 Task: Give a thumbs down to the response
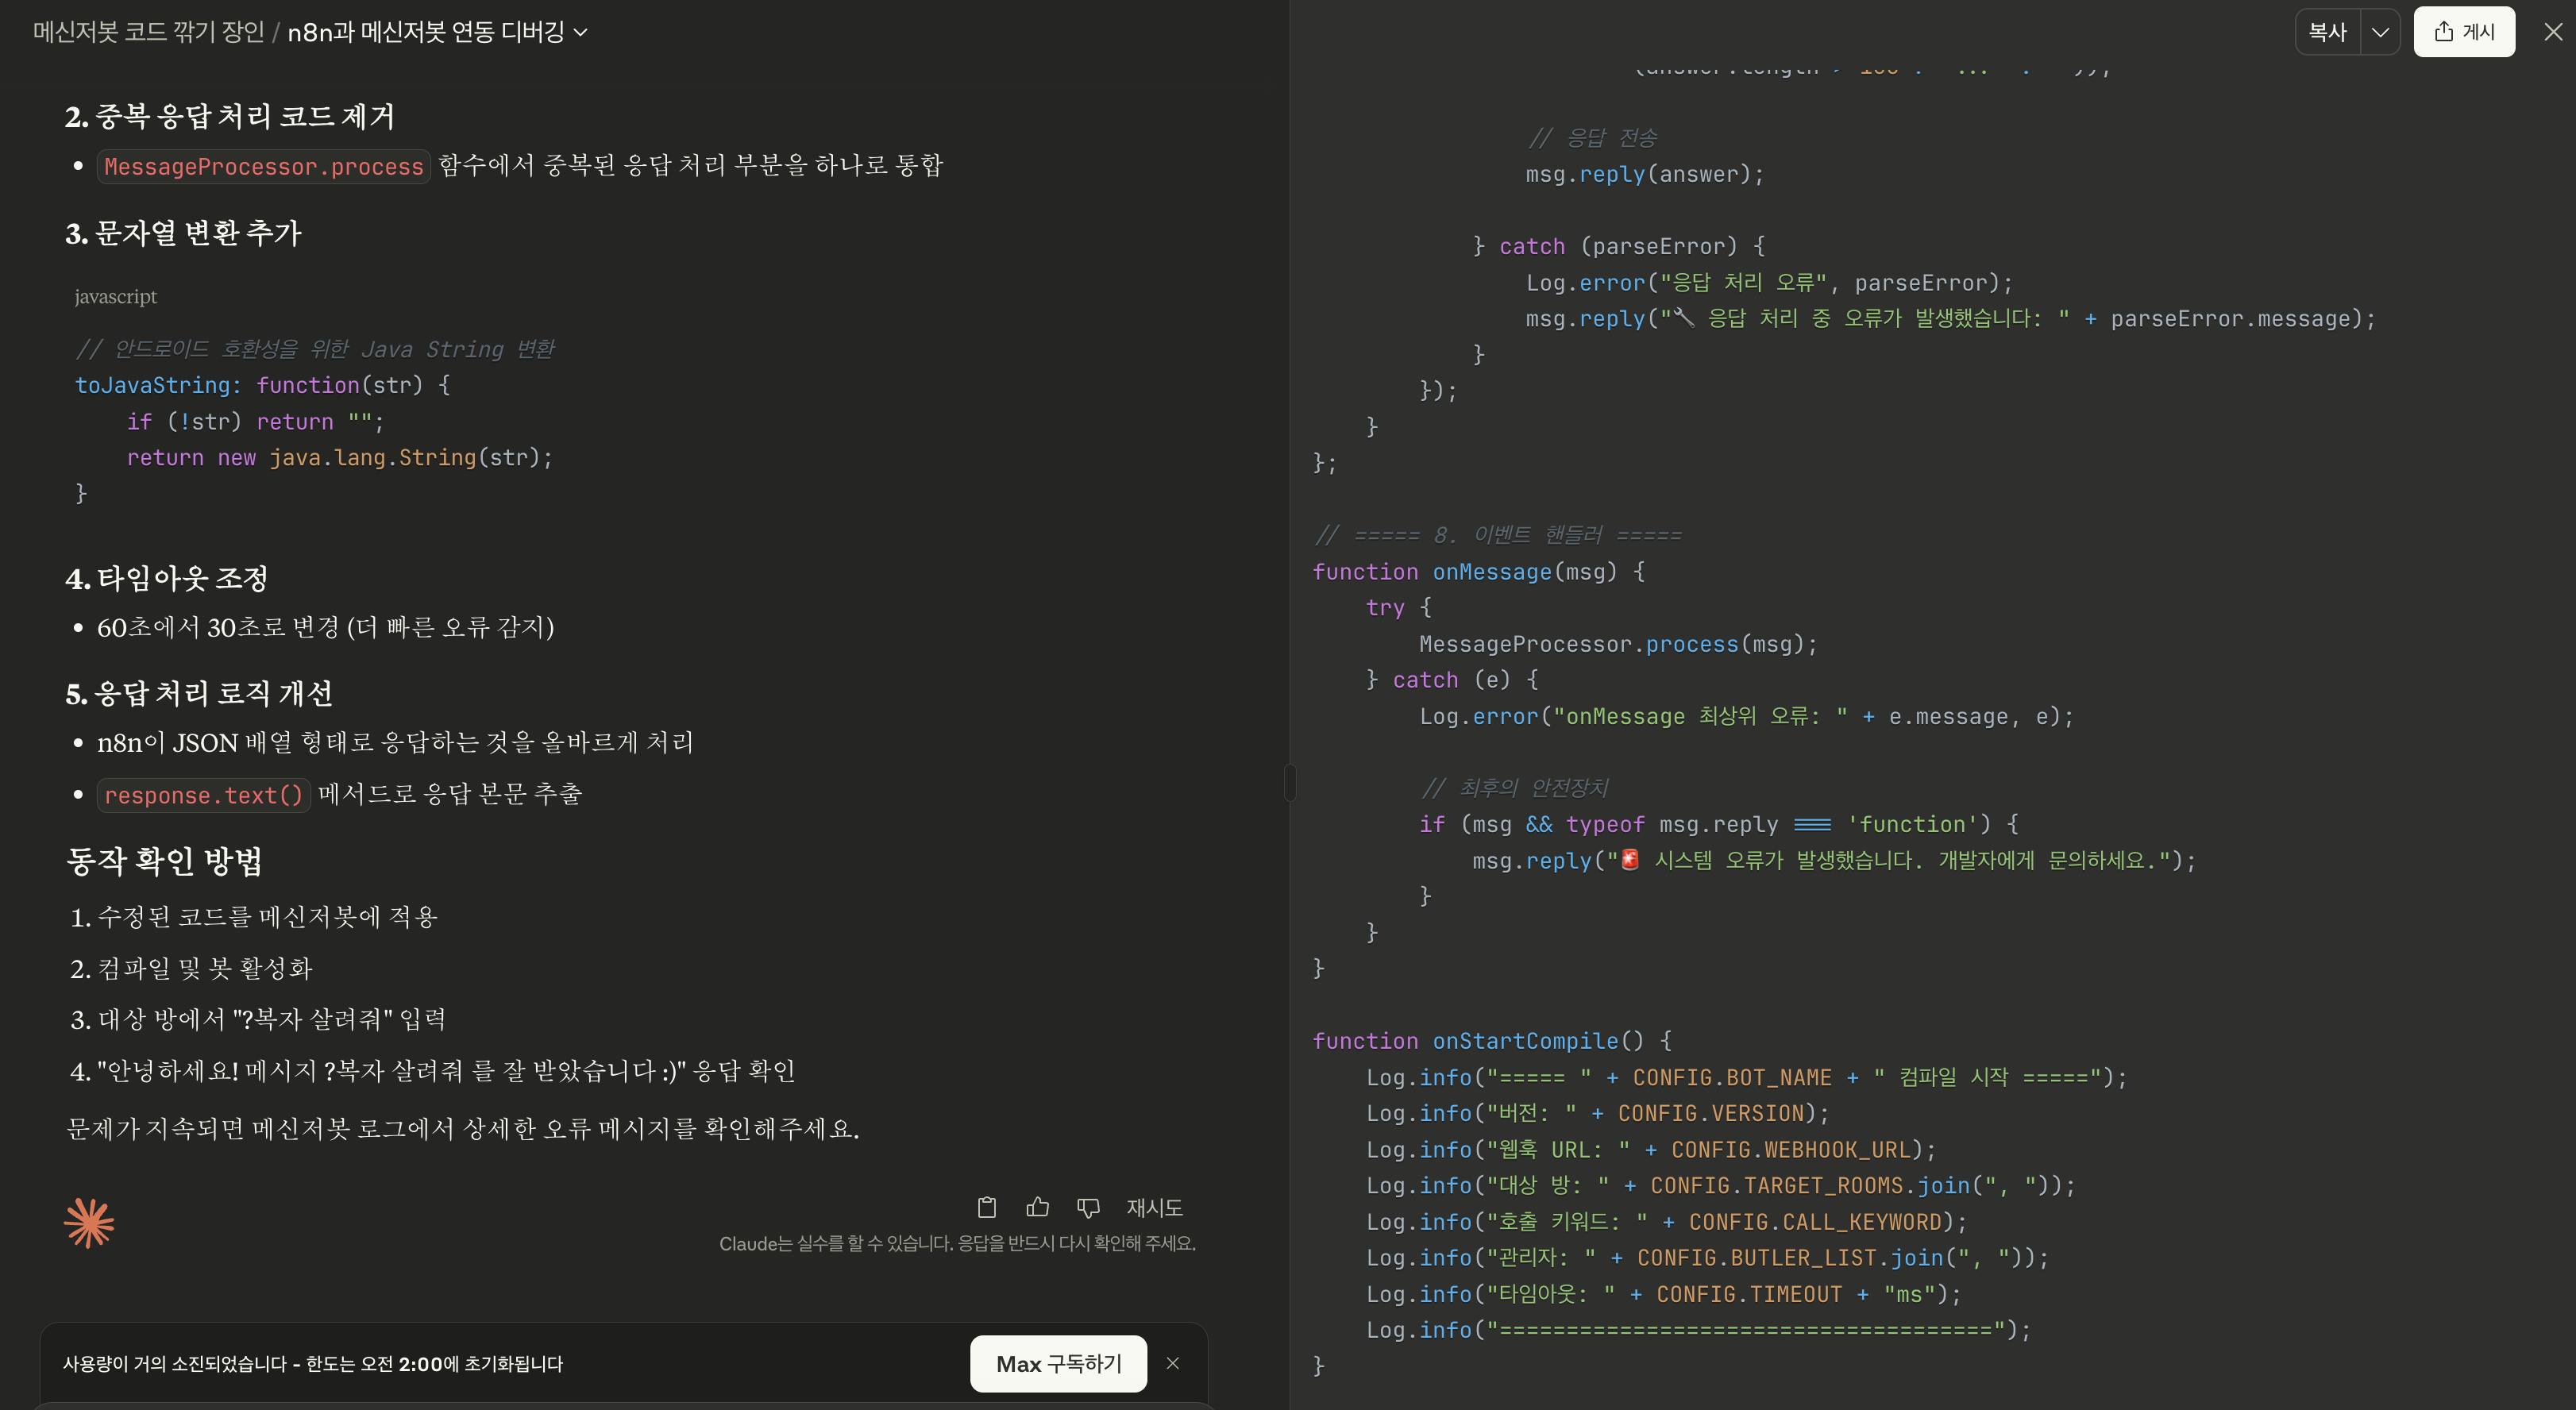coord(1088,1207)
